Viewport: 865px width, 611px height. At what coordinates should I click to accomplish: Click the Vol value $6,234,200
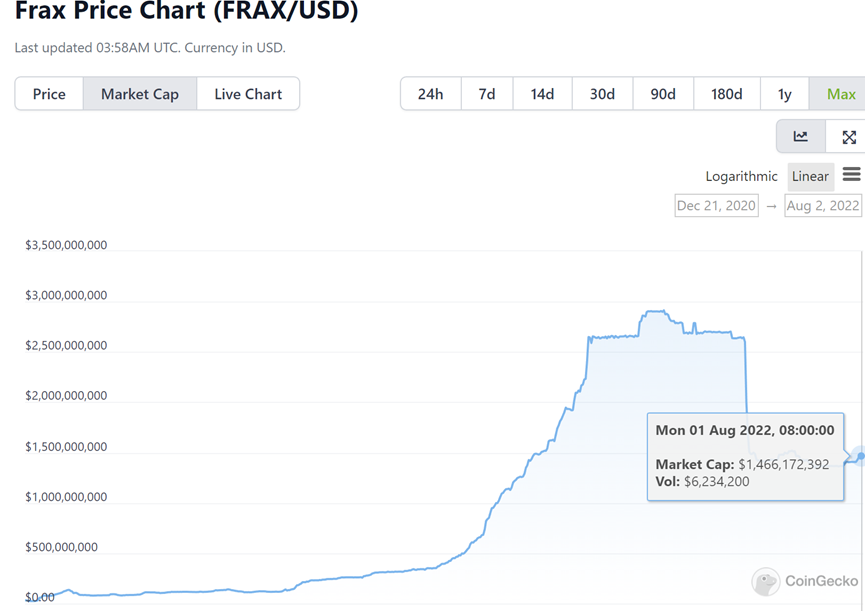tap(716, 481)
